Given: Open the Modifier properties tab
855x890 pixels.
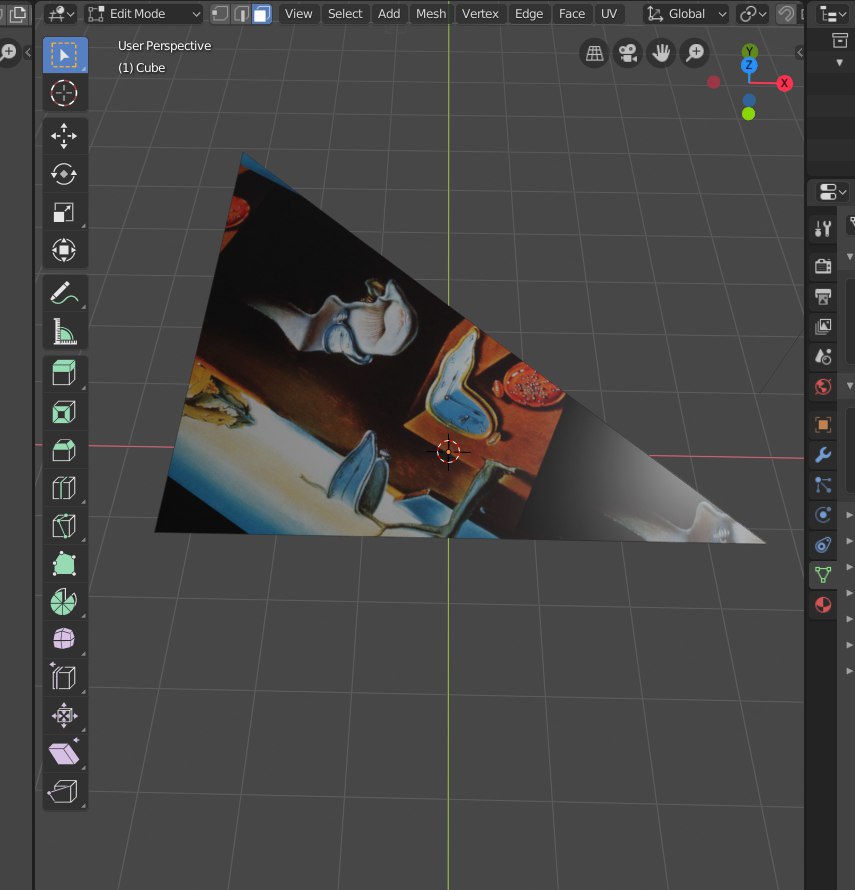Looking at the screenshot, I should pyautogui.click(x=823, y=455).
